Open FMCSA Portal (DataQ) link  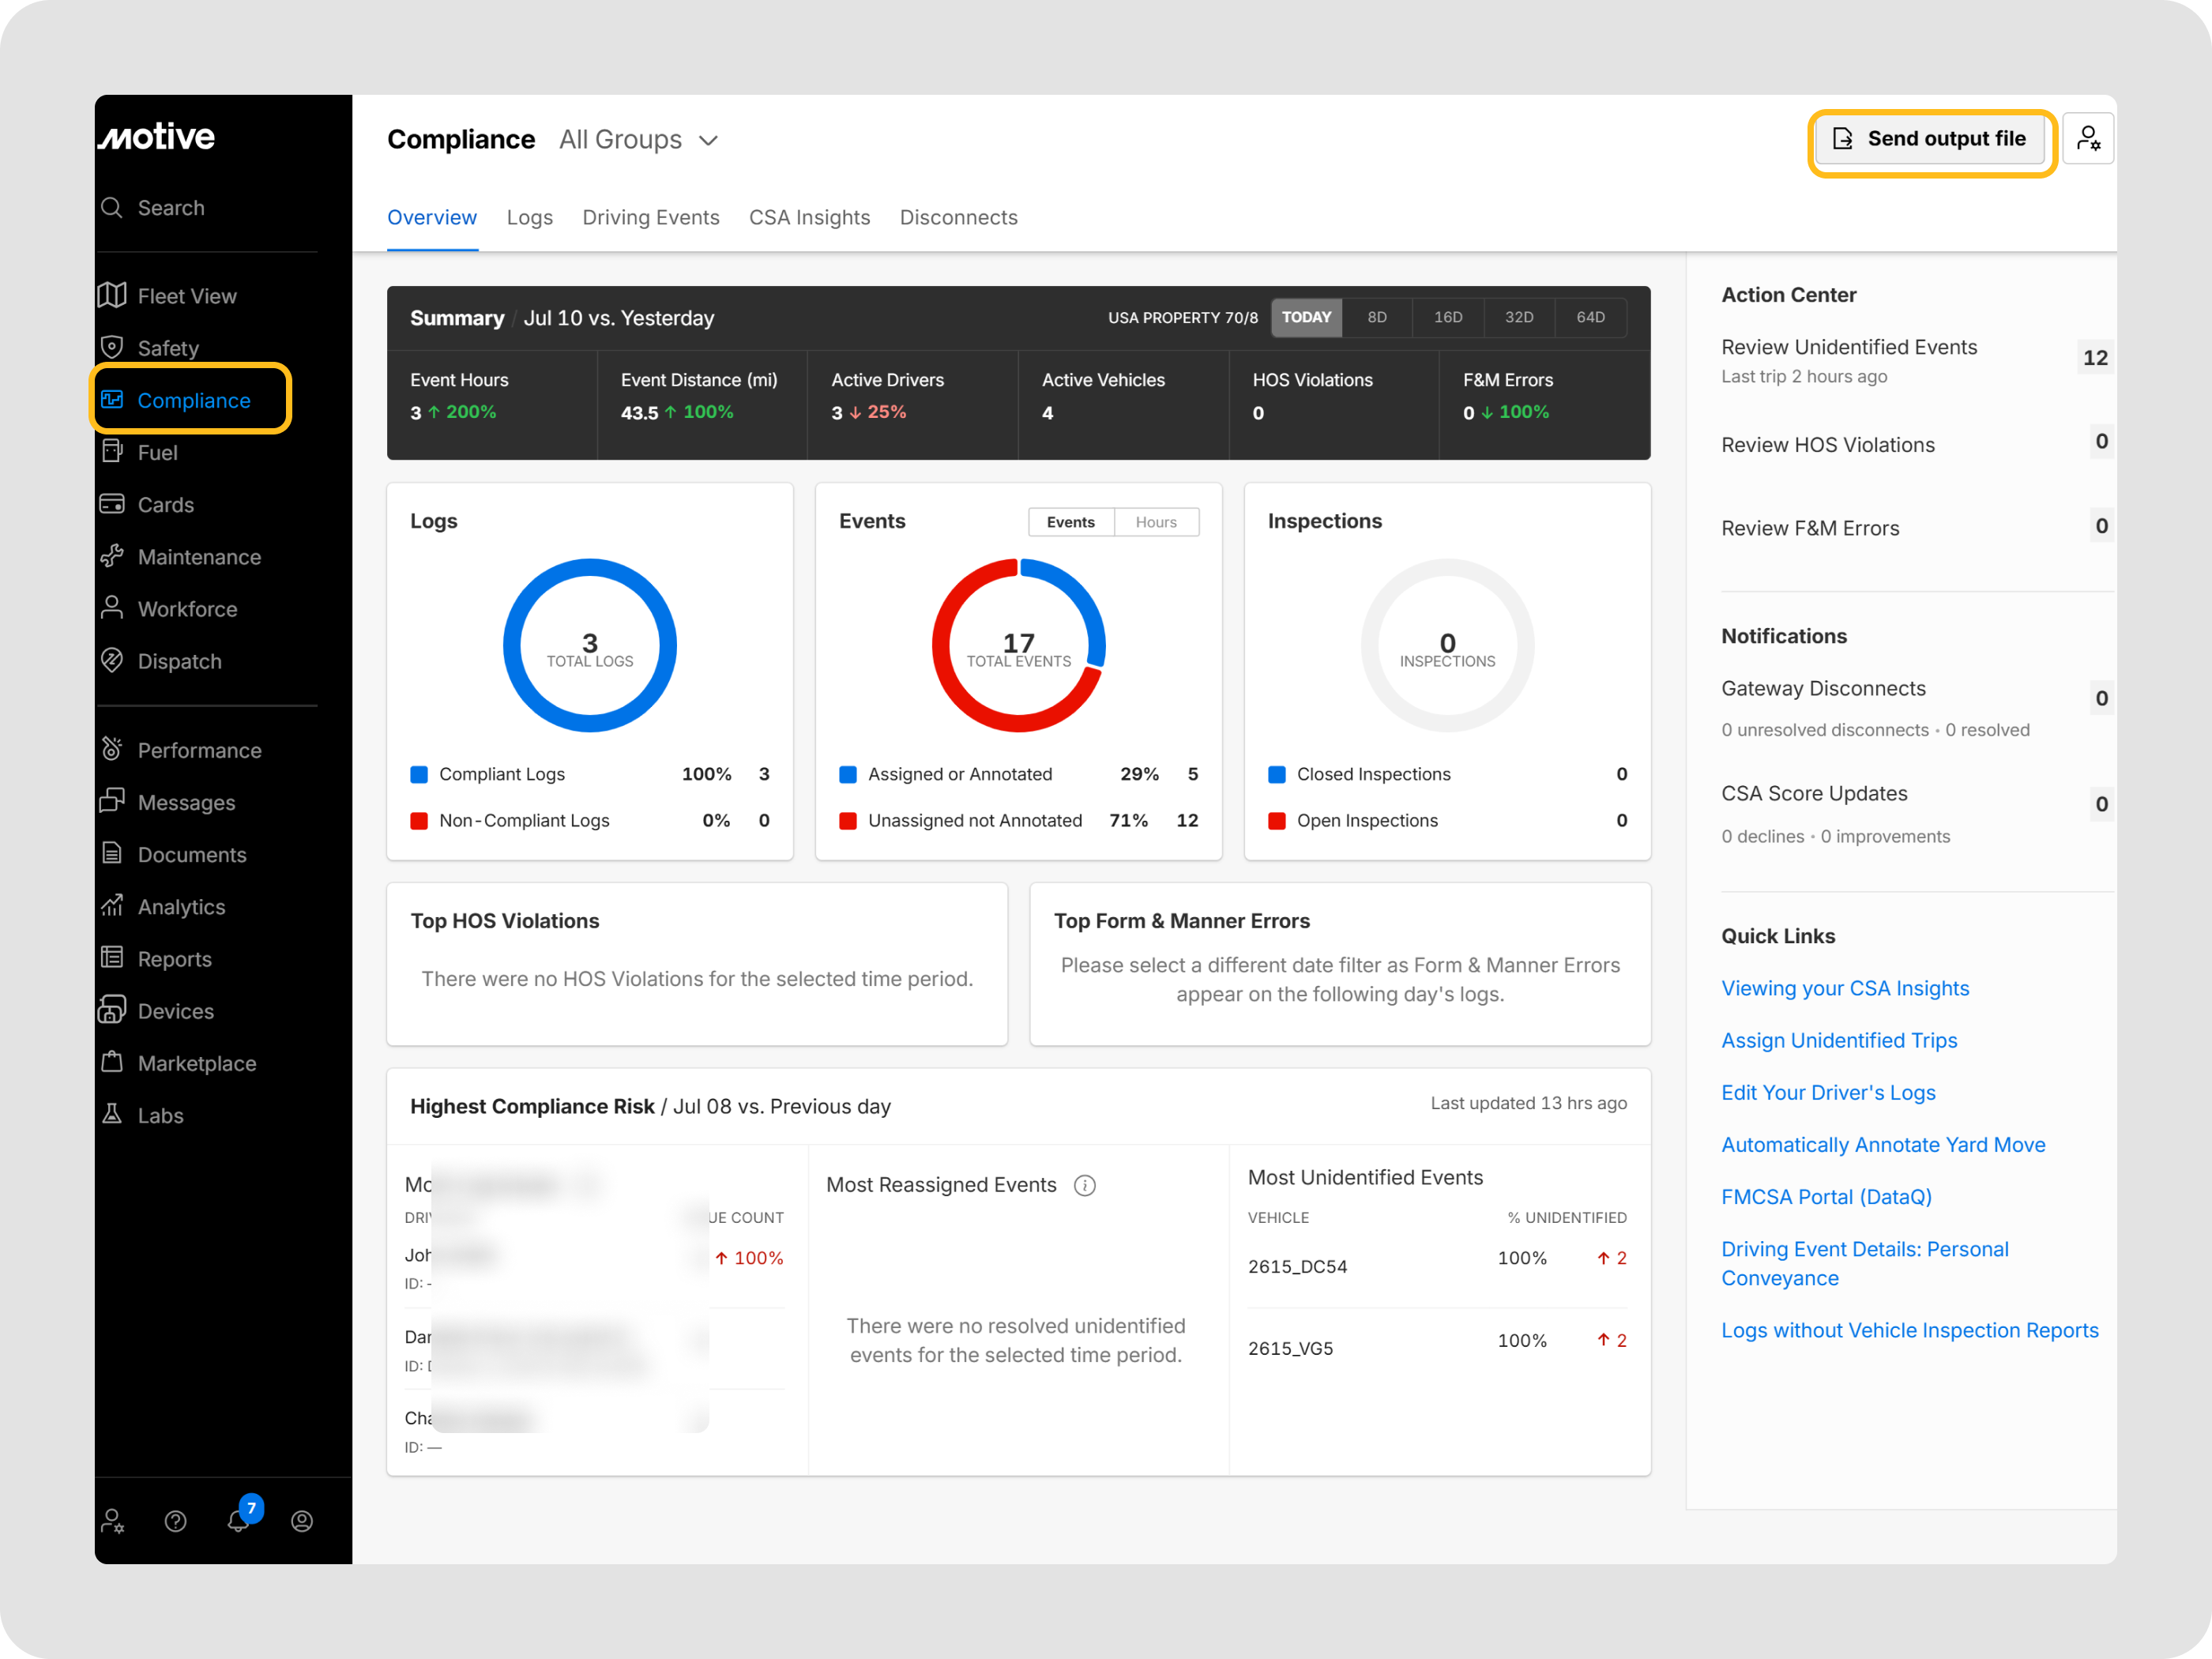1826,1196
